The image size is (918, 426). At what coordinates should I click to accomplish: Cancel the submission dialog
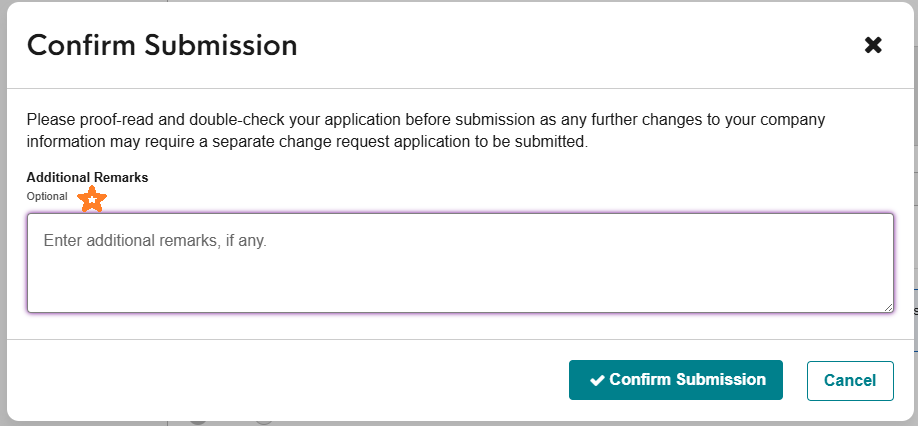coord(850,380)
